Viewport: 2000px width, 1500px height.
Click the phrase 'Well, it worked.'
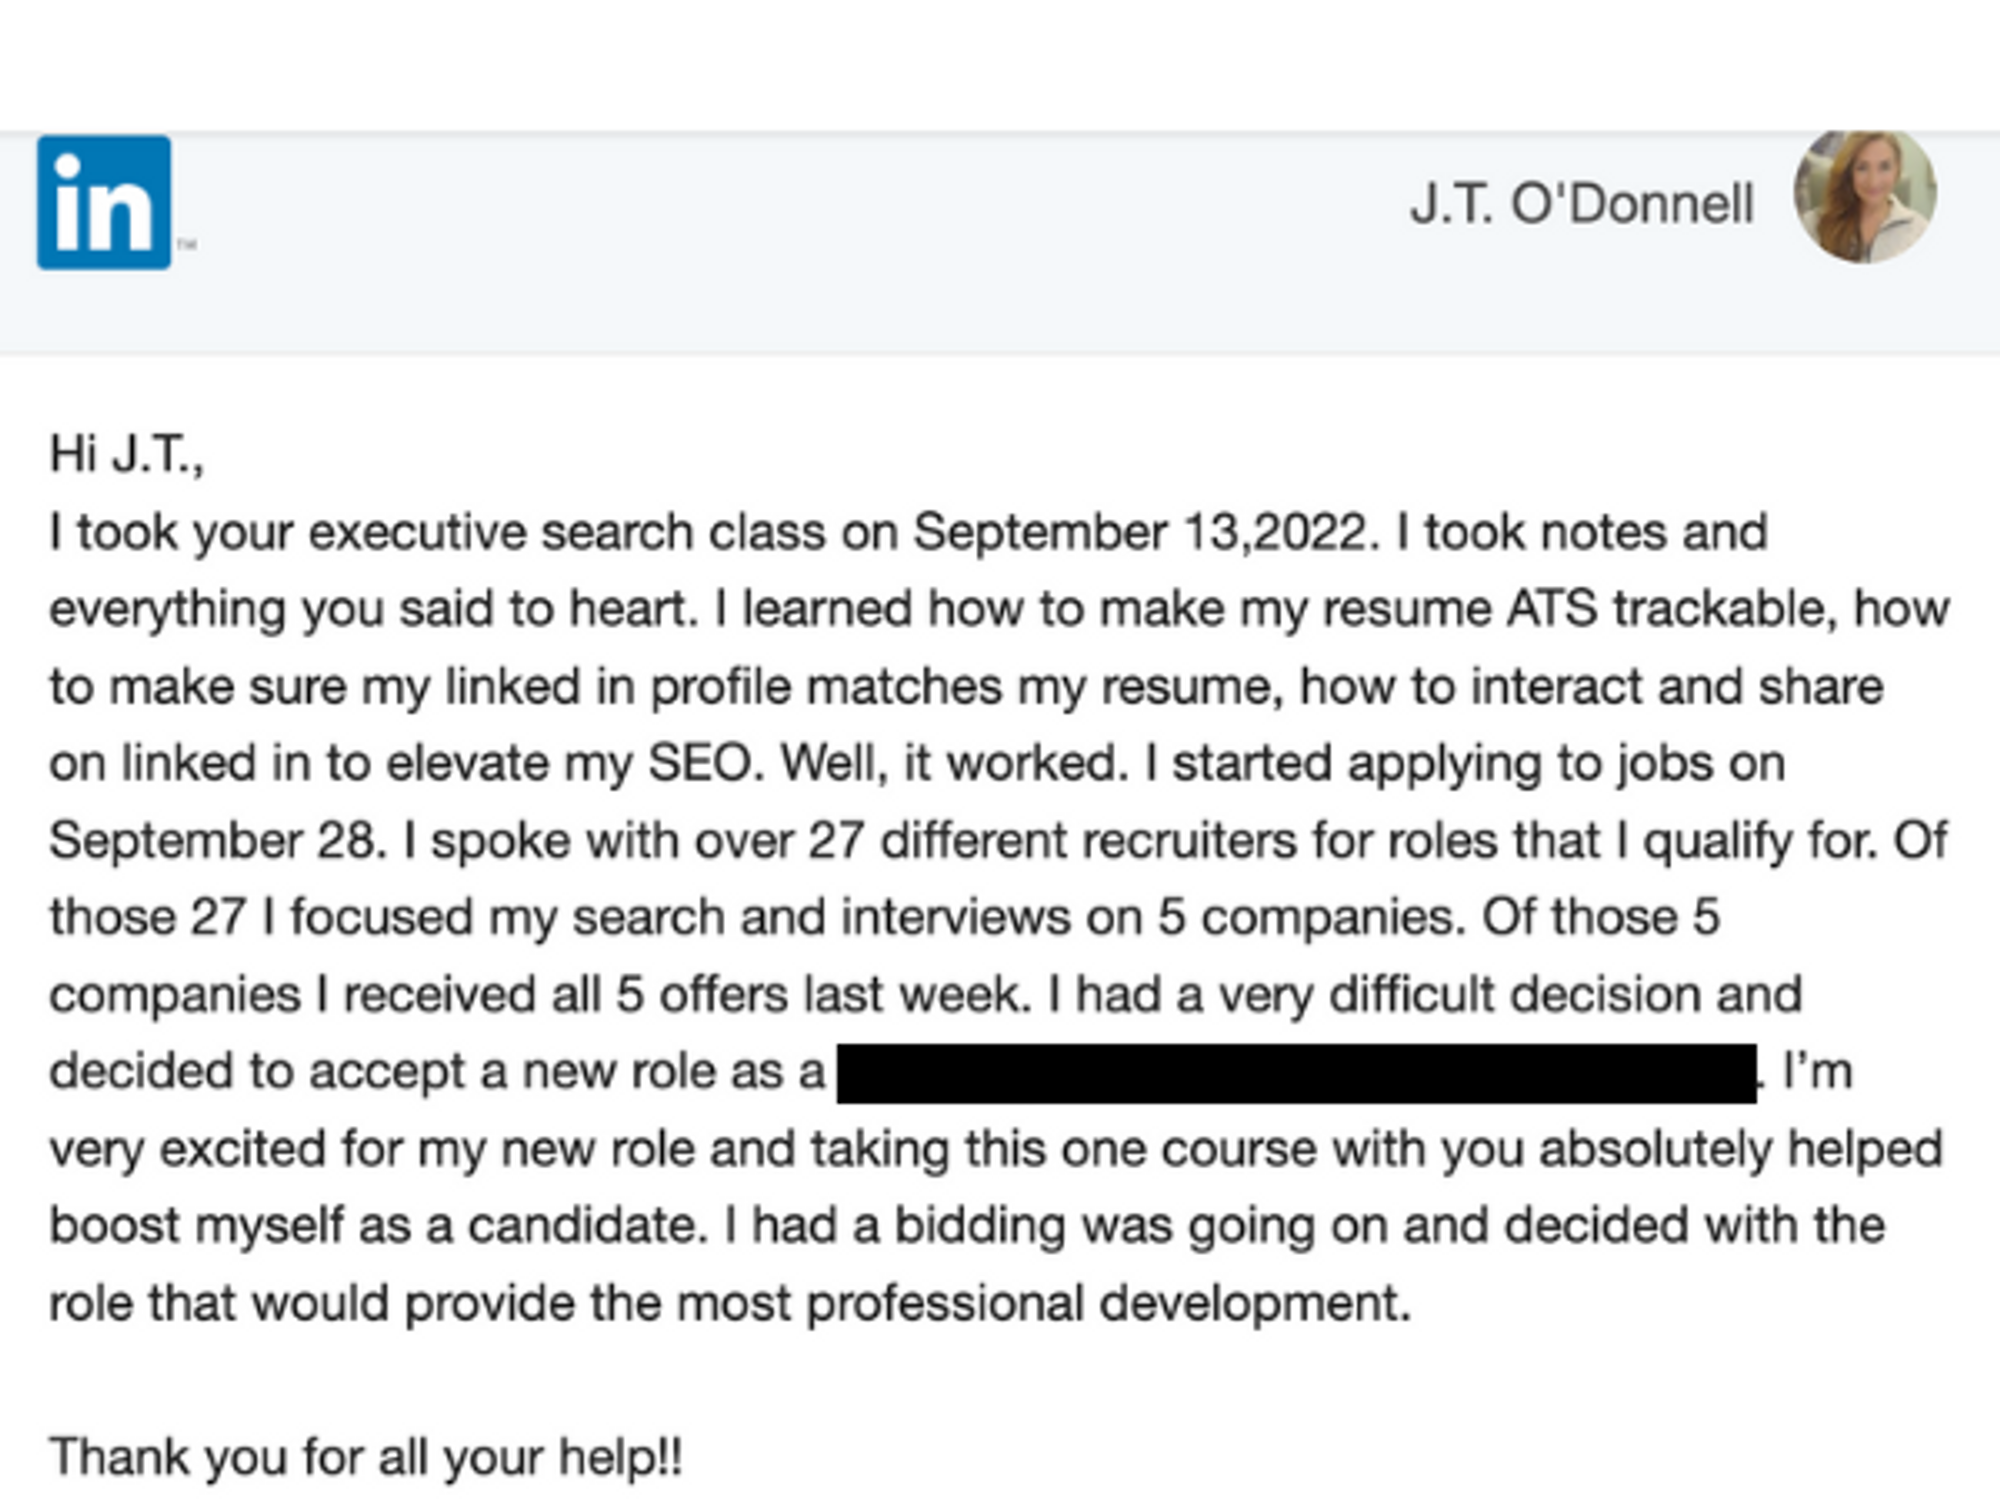955,764
